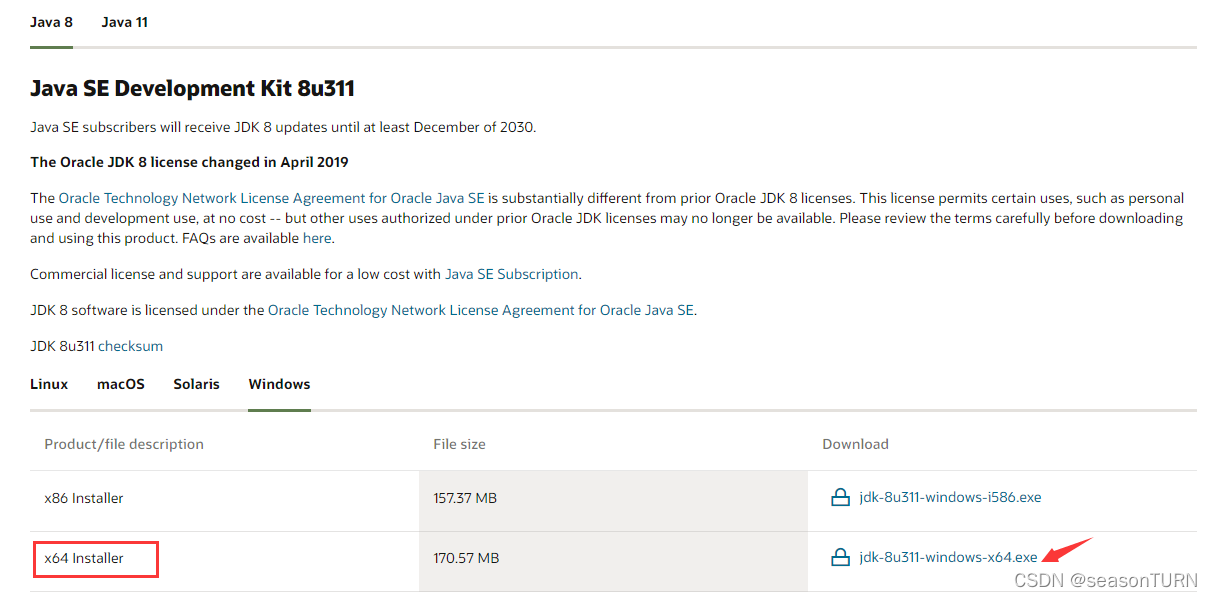This screenshot has width=1212, height=597.
Task: Select the macOS platform tab
Action: tap(121, 384)
